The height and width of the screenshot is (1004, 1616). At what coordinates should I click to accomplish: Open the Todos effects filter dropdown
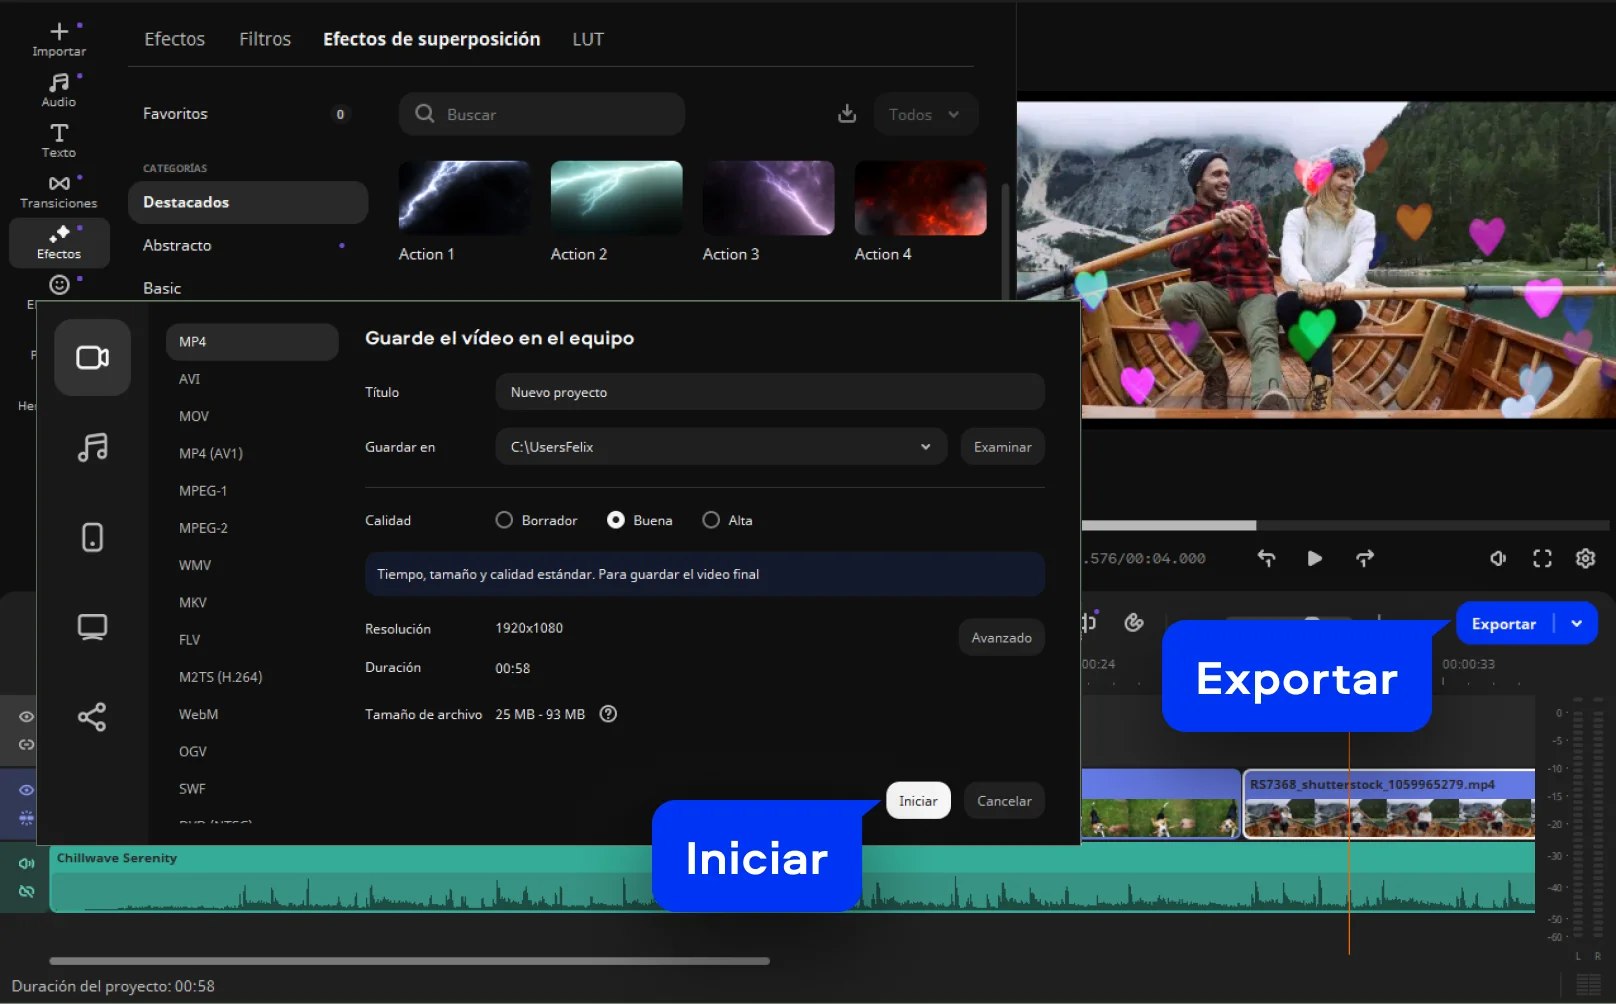click(x=924, y=114)
